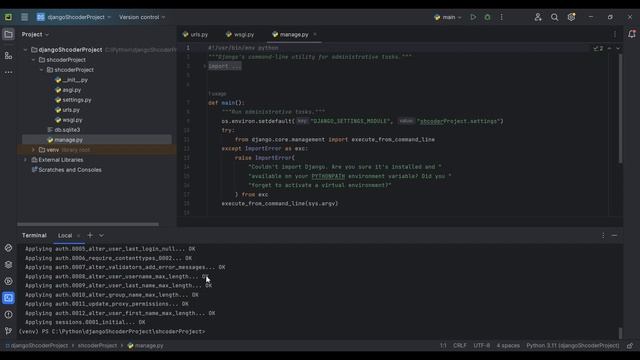Open terminal shell options dropdown arrow
Image resolution: width=640 pixels, height=360 pixels.
pos(101,236)
